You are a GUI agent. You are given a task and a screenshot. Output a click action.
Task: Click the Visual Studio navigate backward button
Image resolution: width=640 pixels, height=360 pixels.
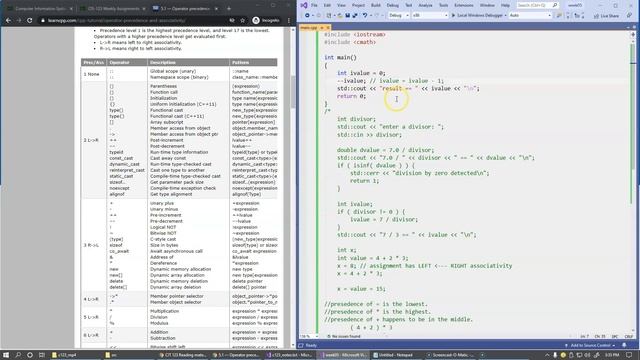pyautogui.click(x=307, y=16)
